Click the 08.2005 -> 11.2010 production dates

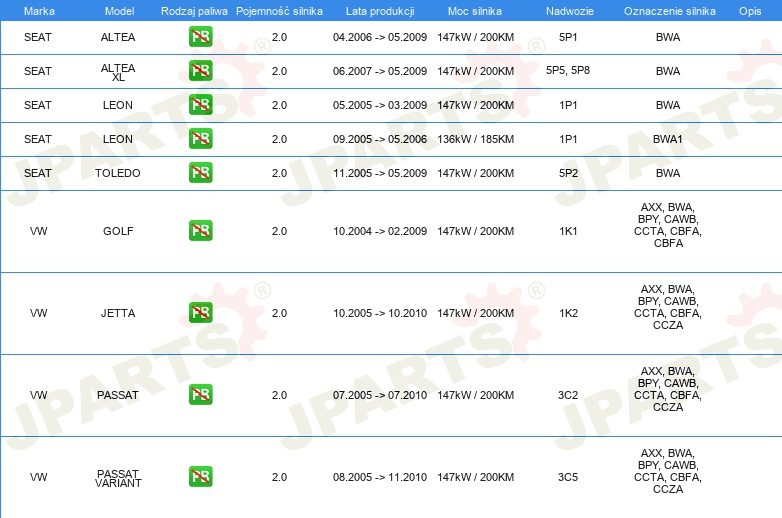click(x=380, y=477)
